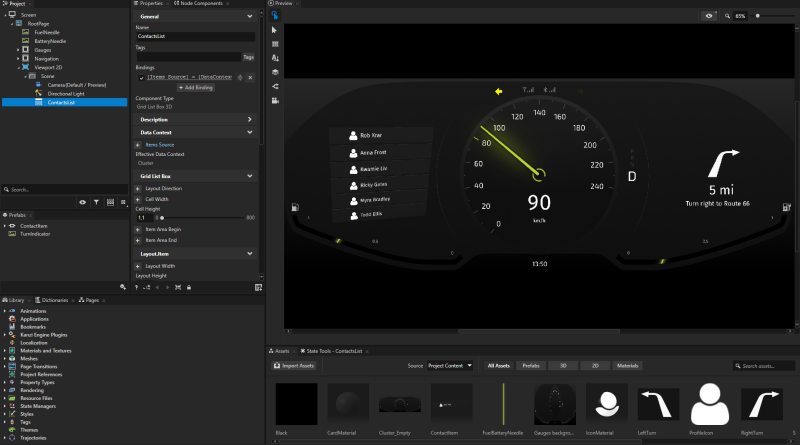The width and height of the screenshot is (800, 445).
Task: Click the text tool in Preview toolbar
Action: click(275, 58)
